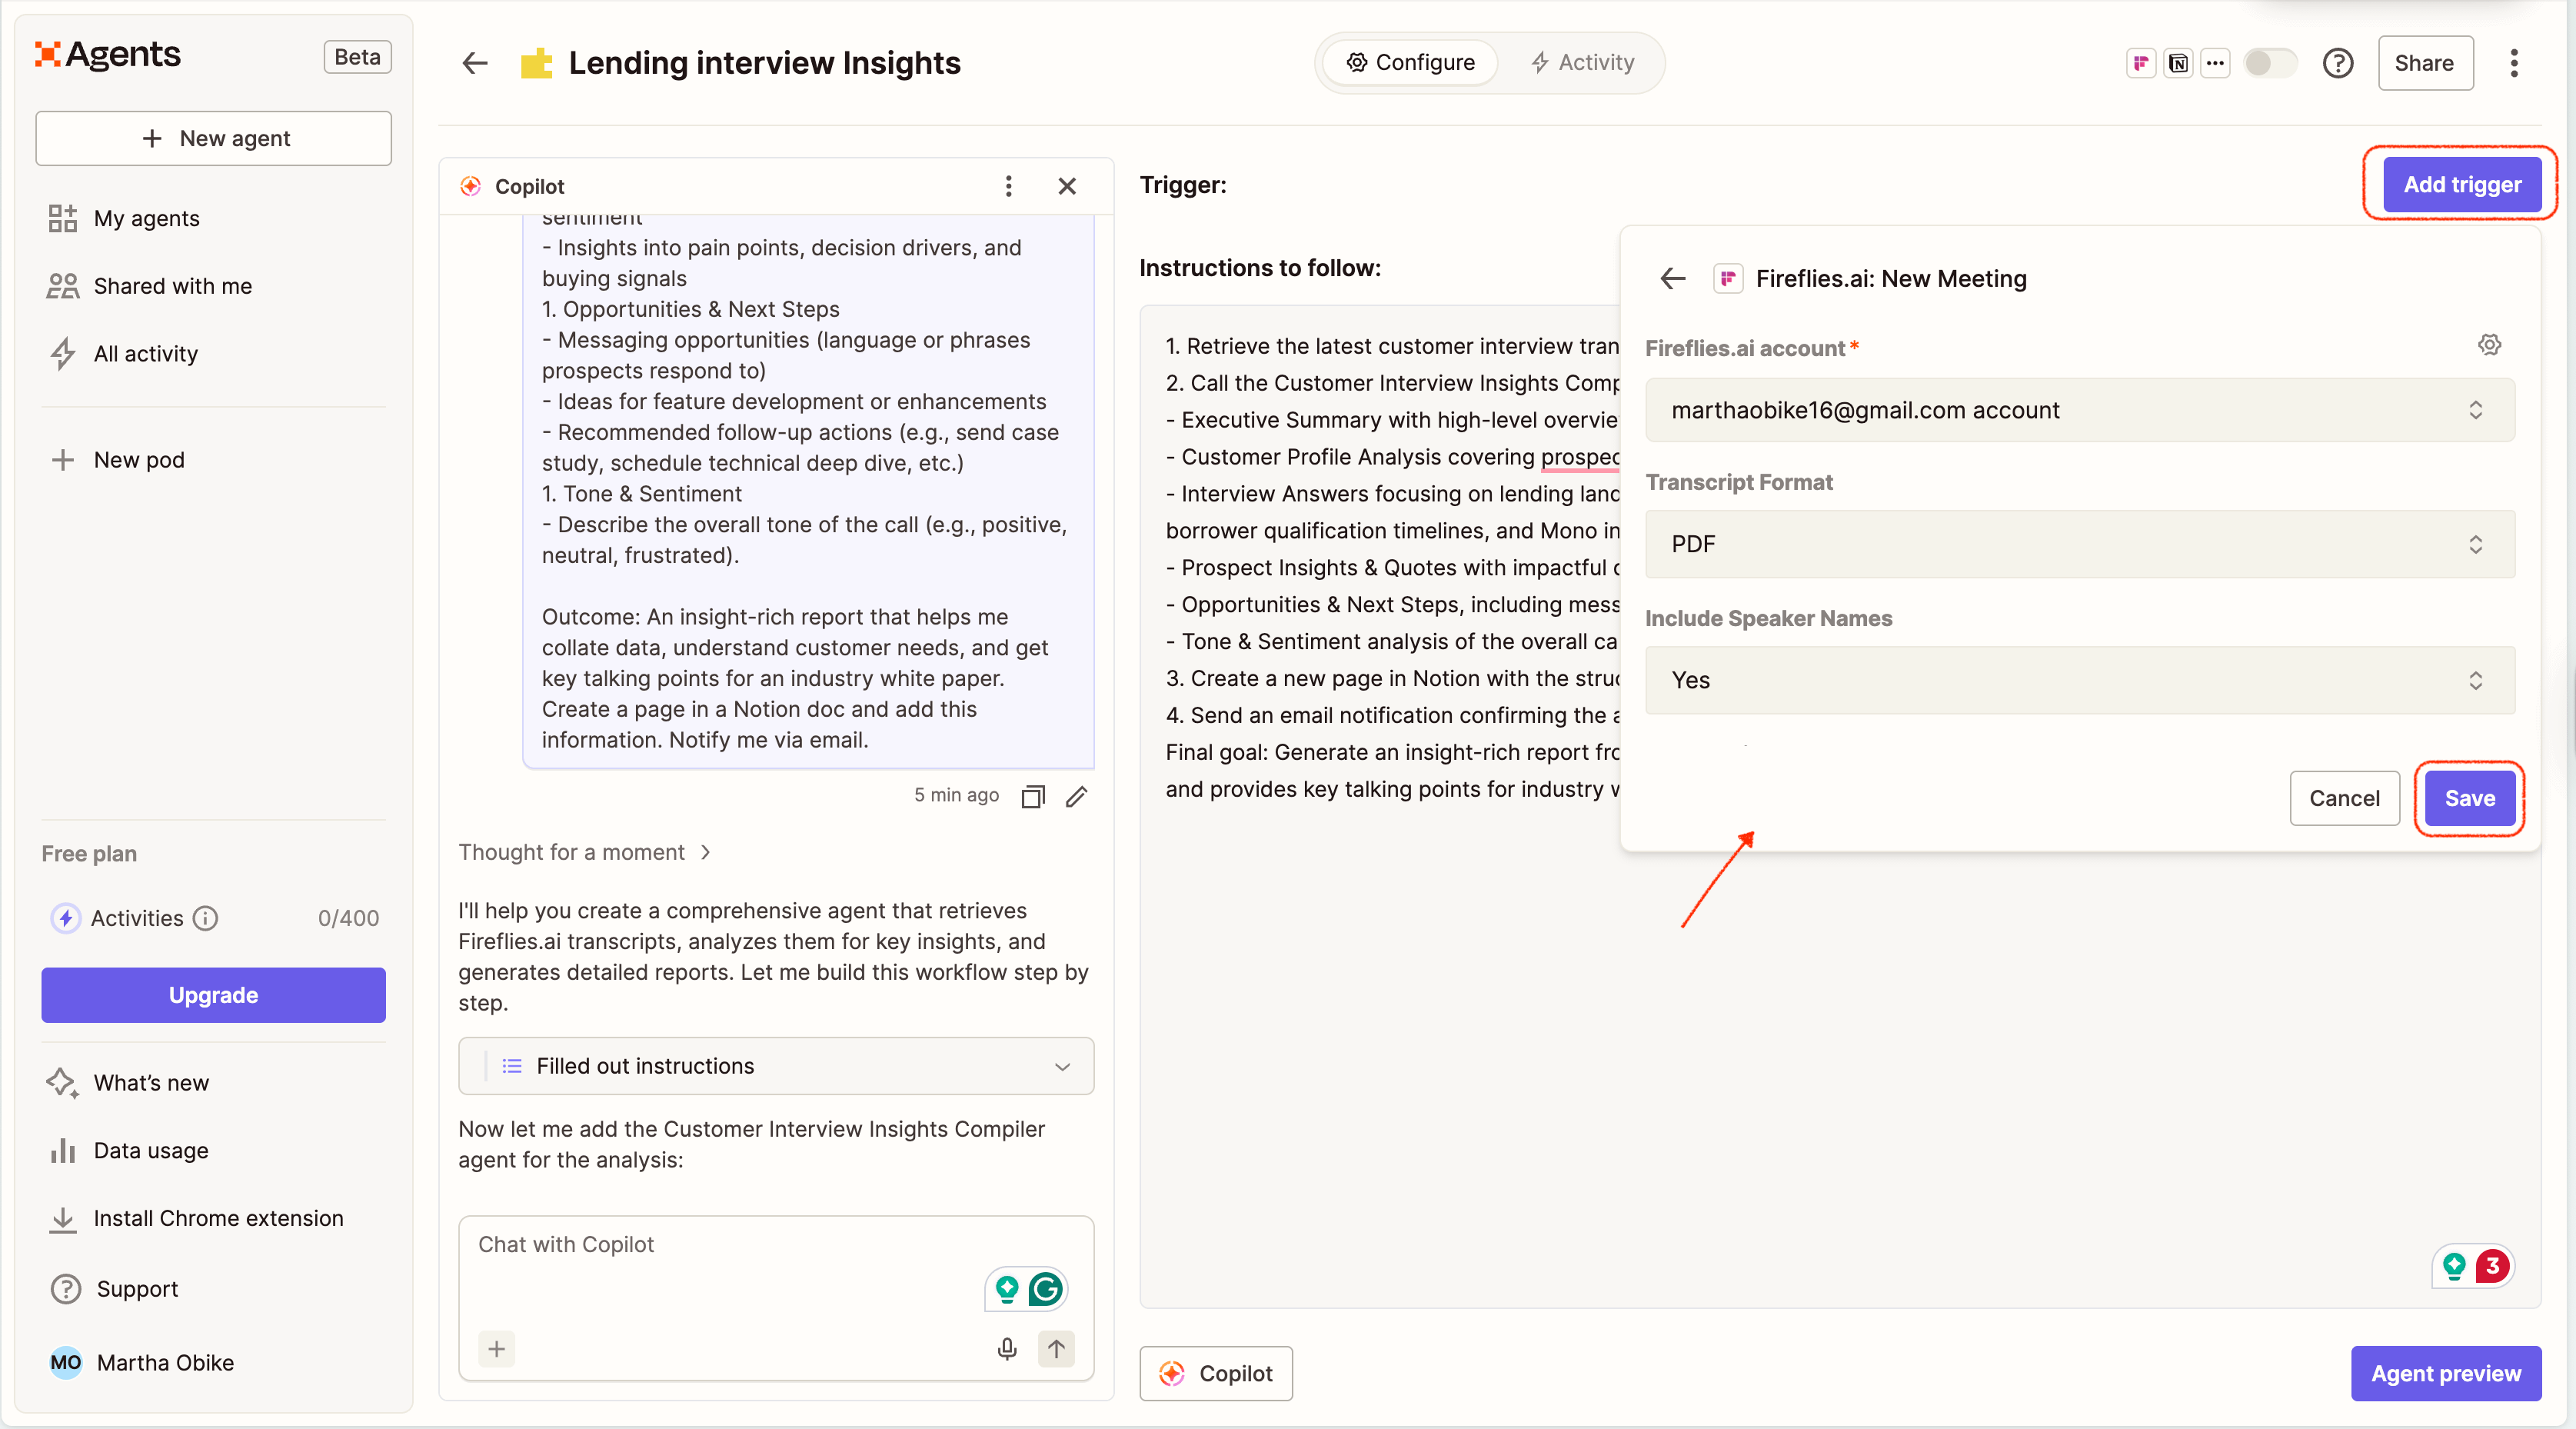The height and width of the screenshot is (1429, 2576).
Task: Expand Filled out instructions section
Action: point(776,1066)
